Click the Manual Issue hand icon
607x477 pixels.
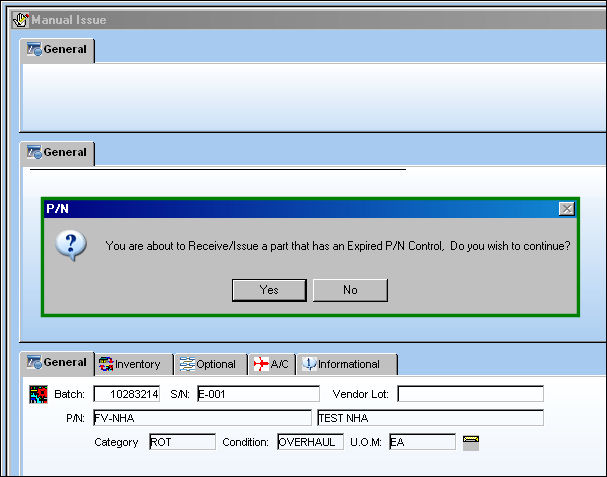click(21, 20)
